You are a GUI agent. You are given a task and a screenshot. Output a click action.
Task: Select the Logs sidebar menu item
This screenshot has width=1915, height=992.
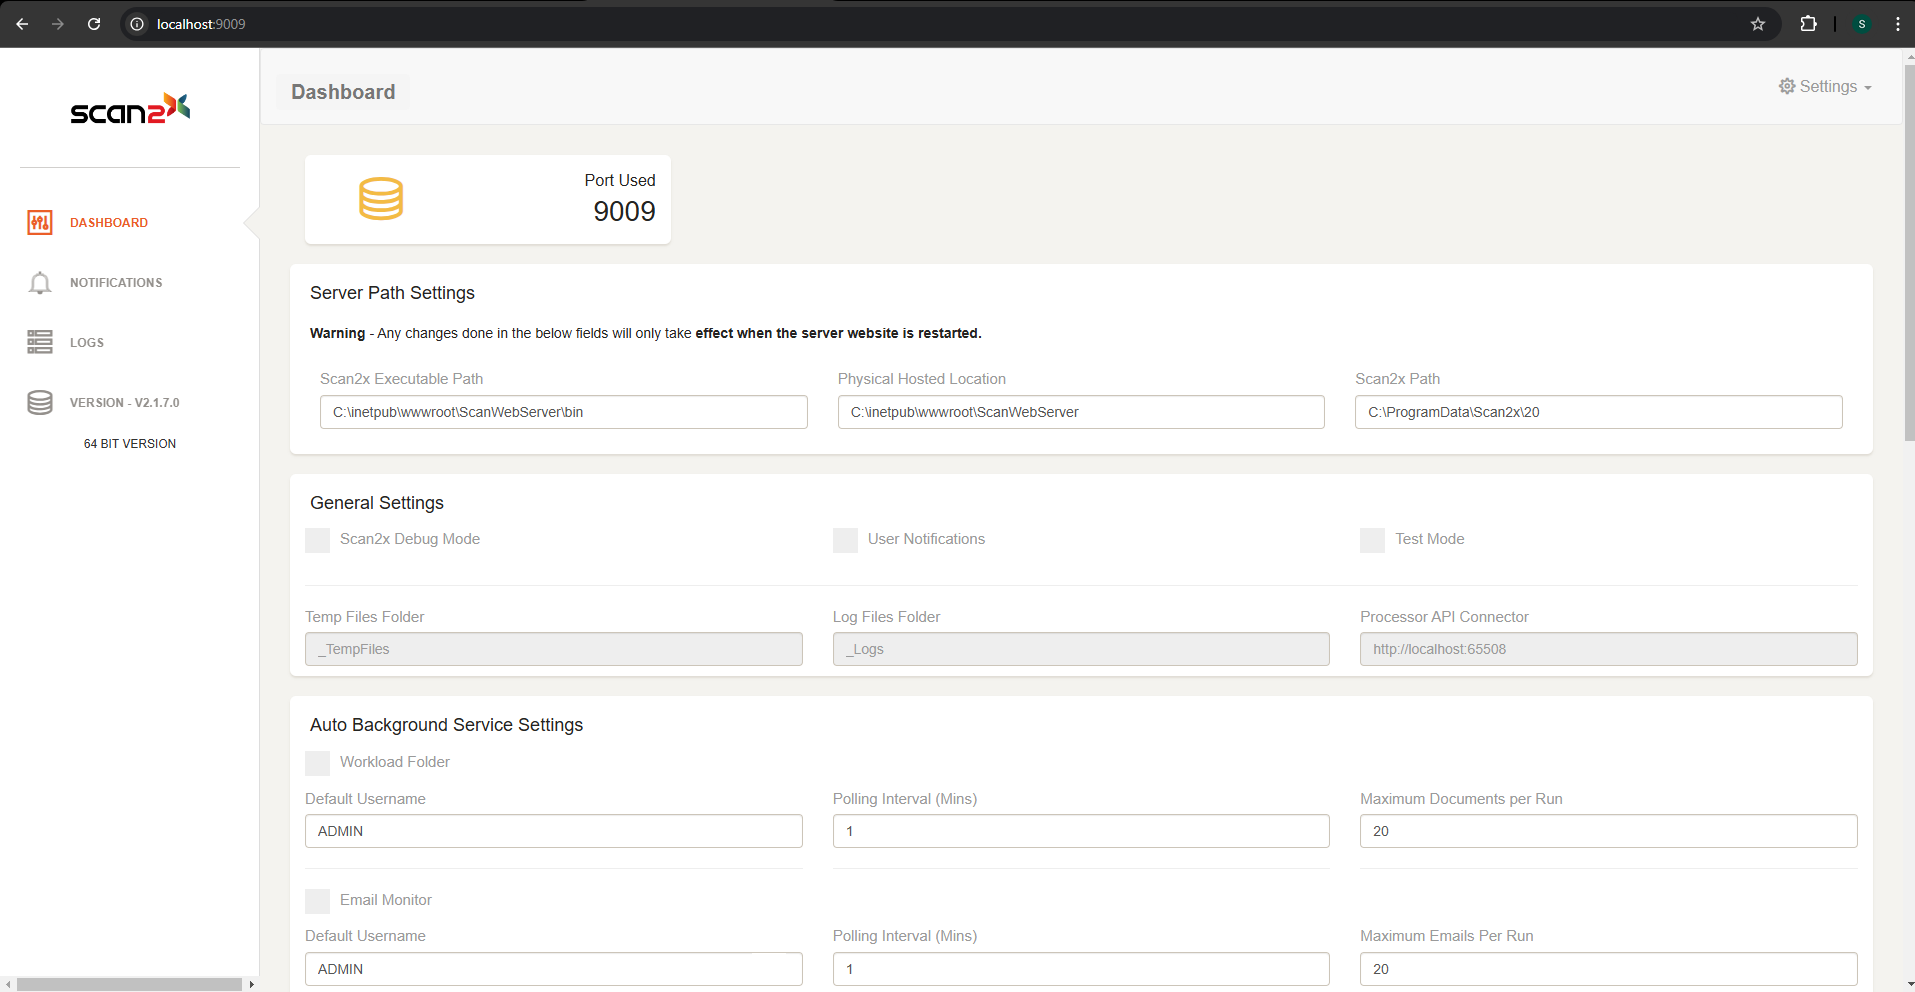pos(87,343)
